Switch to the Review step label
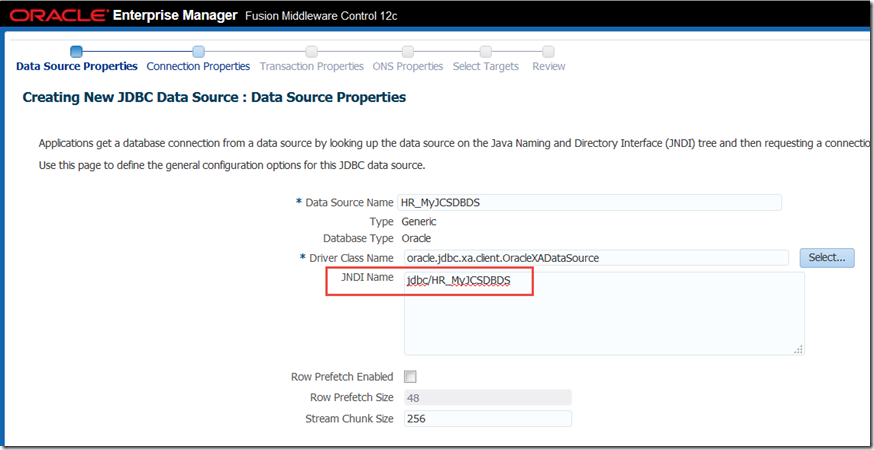 tap(548, 67)
